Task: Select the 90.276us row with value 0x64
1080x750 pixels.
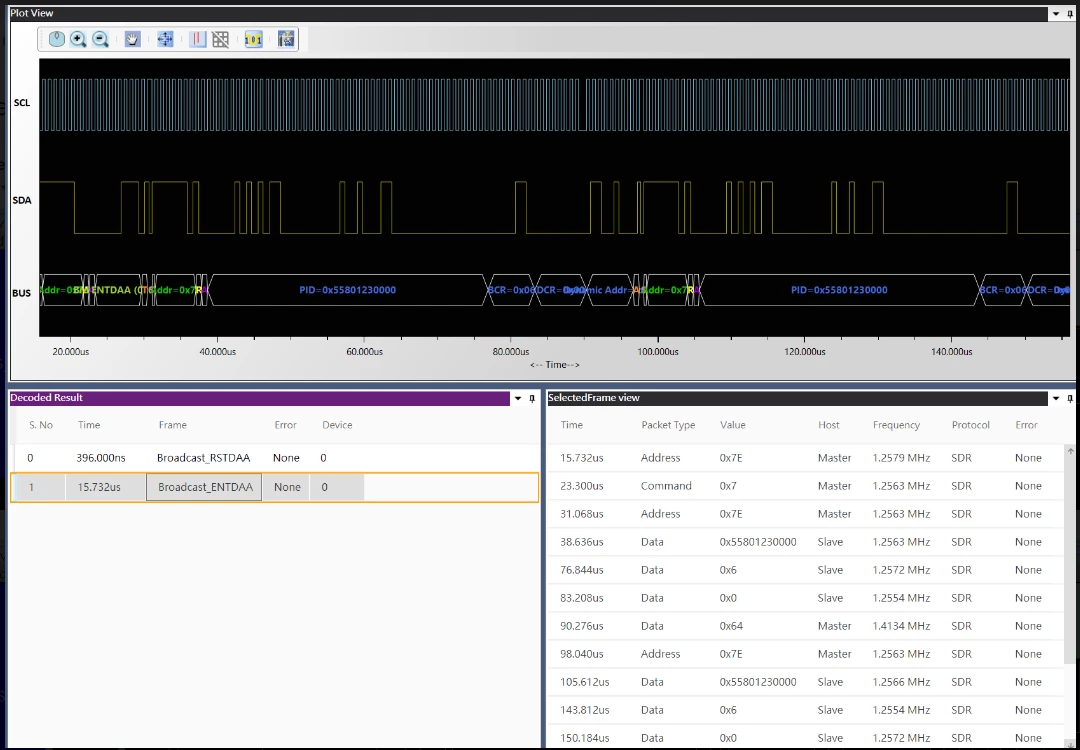Action: (x=806, y=626)
